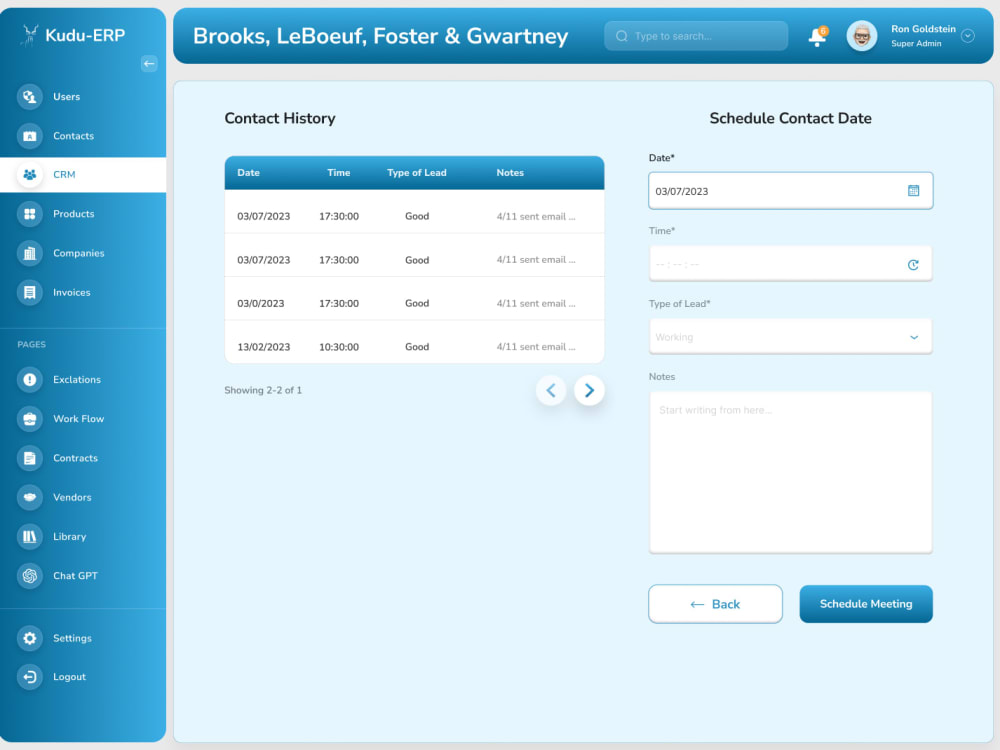This screenshot has width=1000, height=750.
Task: Click the Time input field
Action: [790, 264]
